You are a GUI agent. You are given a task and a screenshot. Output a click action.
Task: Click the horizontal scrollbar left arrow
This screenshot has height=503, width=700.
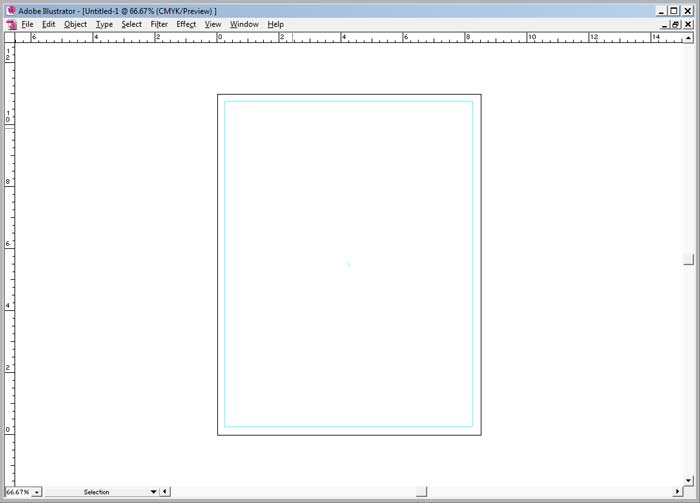tap(165, 492)
